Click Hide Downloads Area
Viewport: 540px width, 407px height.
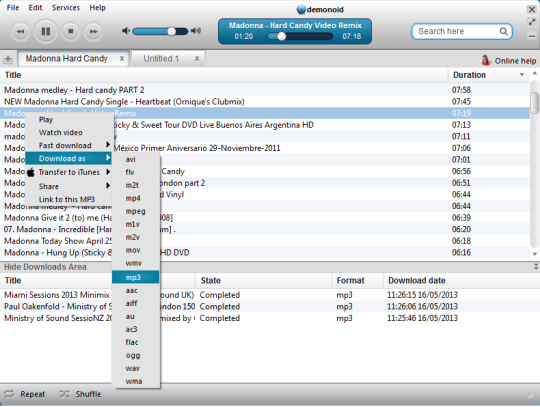click(45, 267)
